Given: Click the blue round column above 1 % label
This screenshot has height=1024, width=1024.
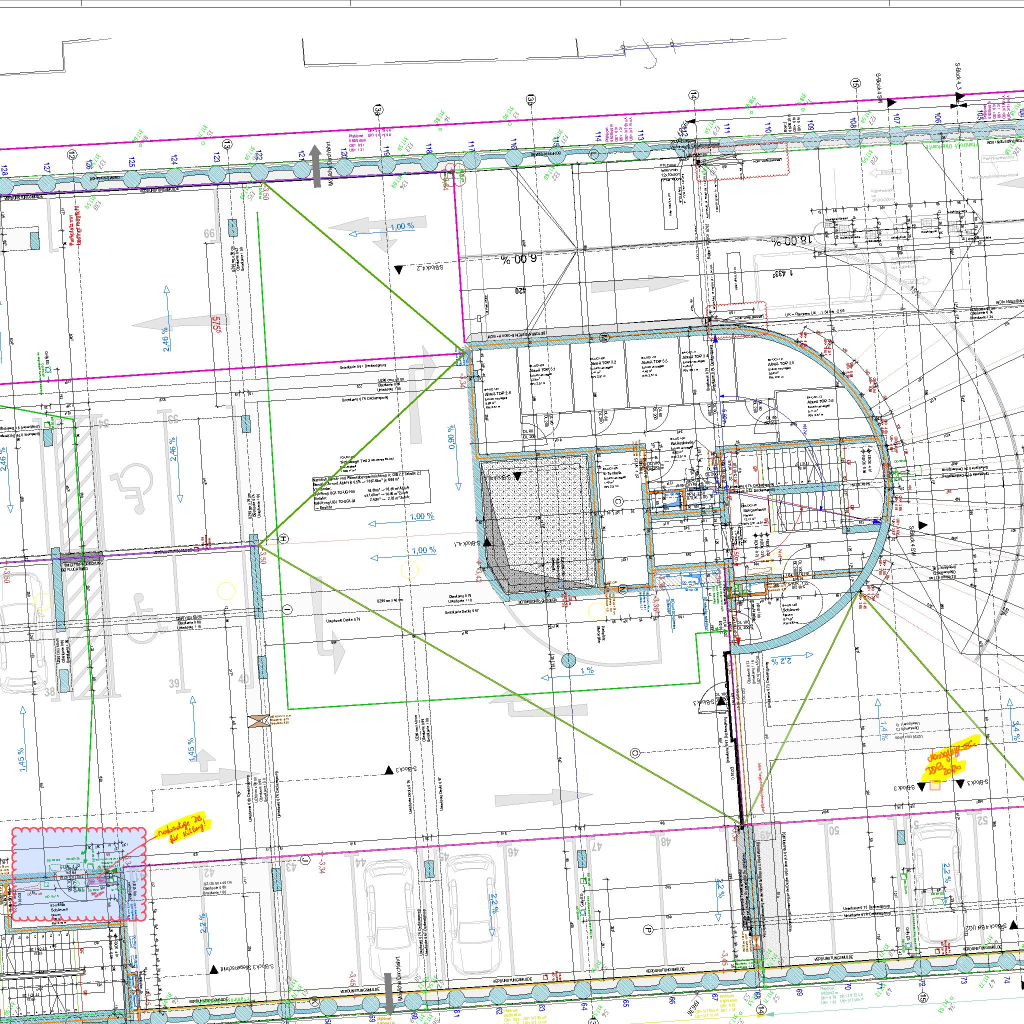Looking at the screenshot, I should pos(569,660).
